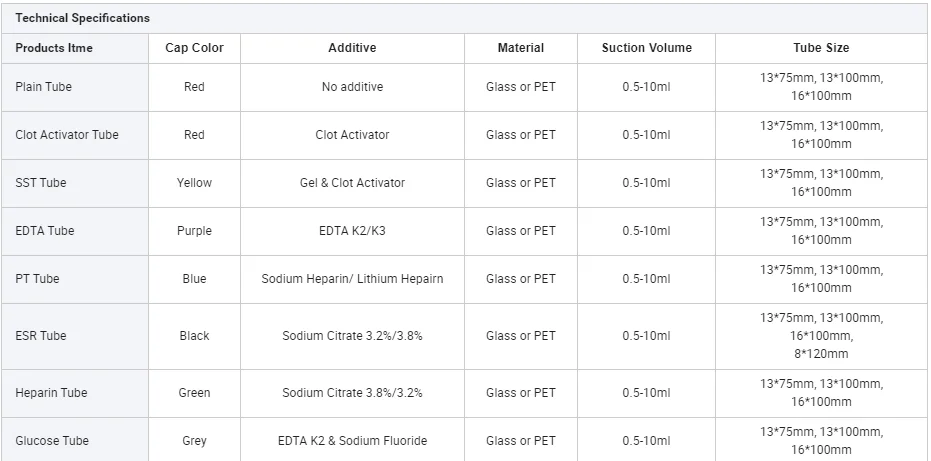The image size is (931, 461).
Task: Click the Gel & Clot Activator additive cell
Action: tap(352, 183)
